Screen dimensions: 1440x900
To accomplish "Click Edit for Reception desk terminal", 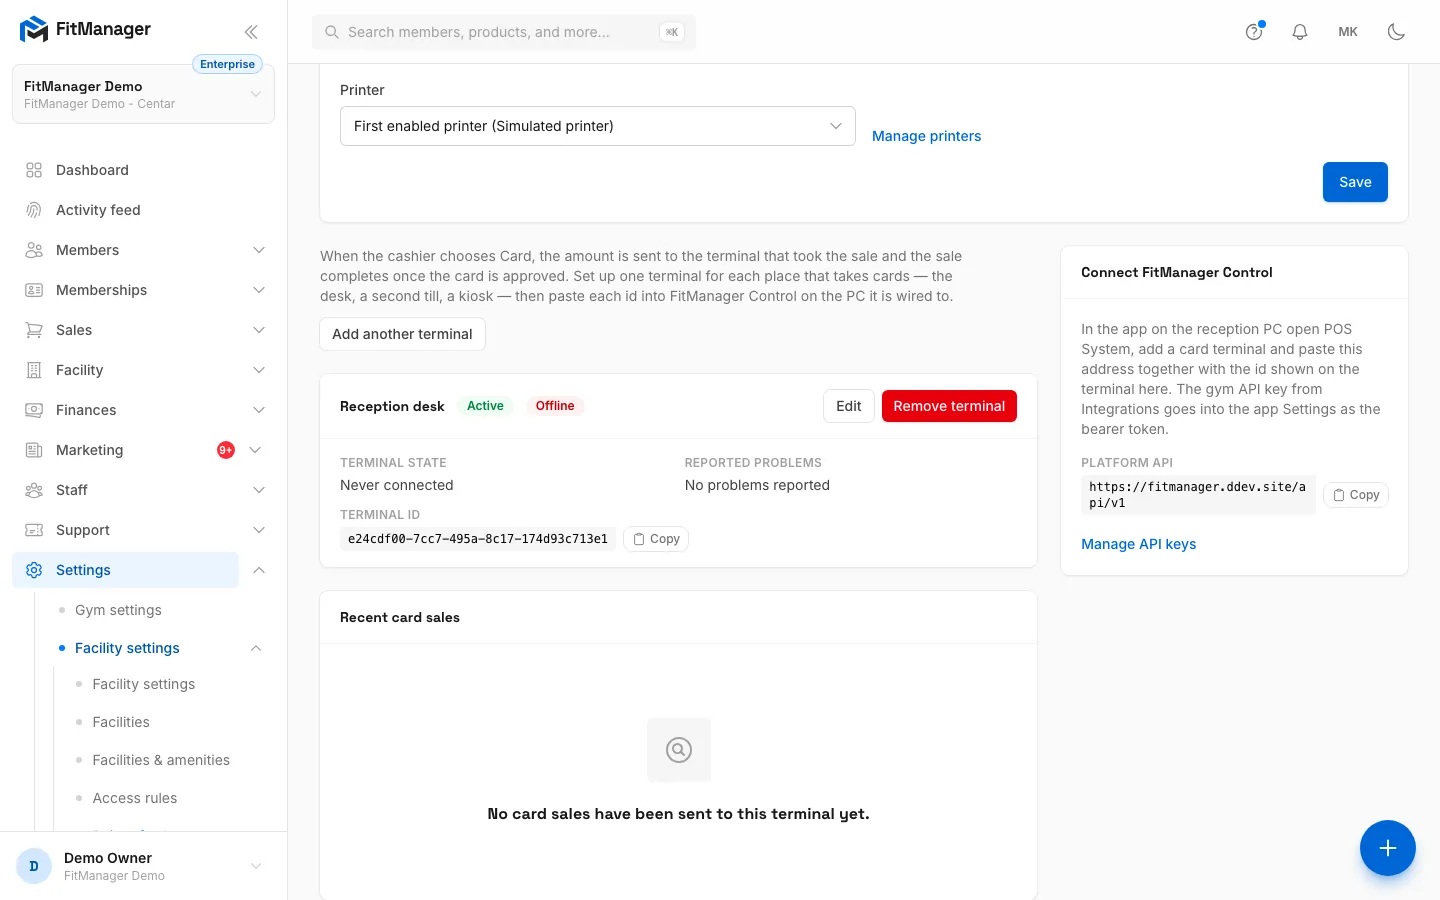I will pyautogui.click(x=849, y=406).
